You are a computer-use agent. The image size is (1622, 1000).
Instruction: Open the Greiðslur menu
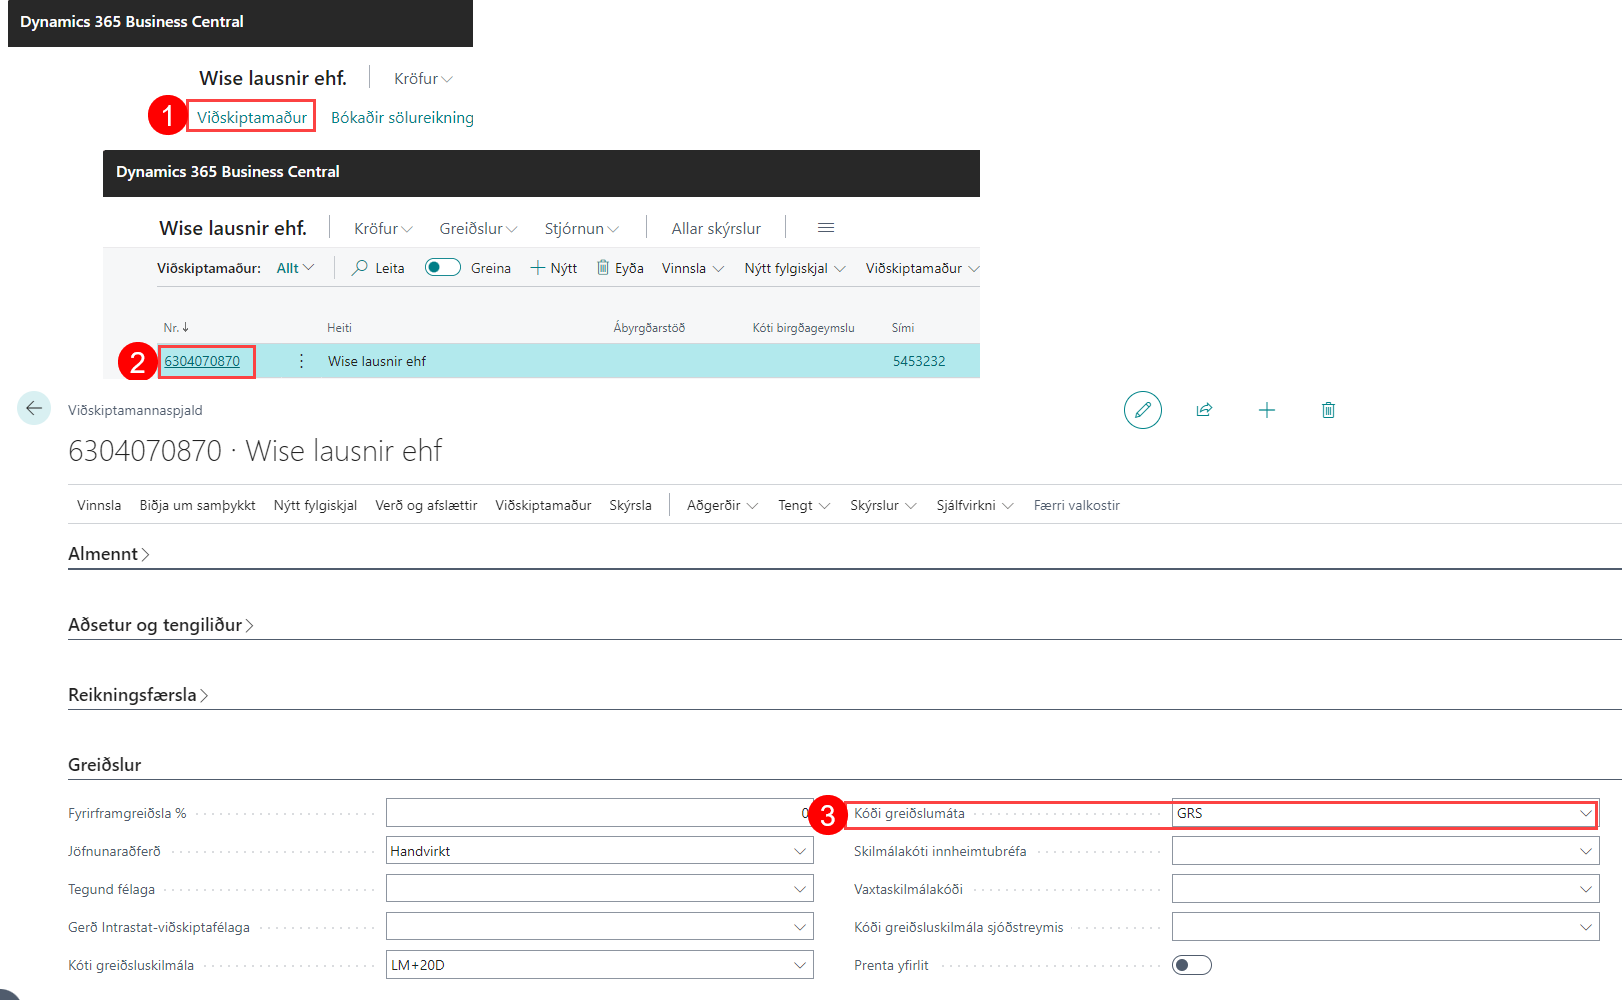pyautogui.click(x=477, y=229)
